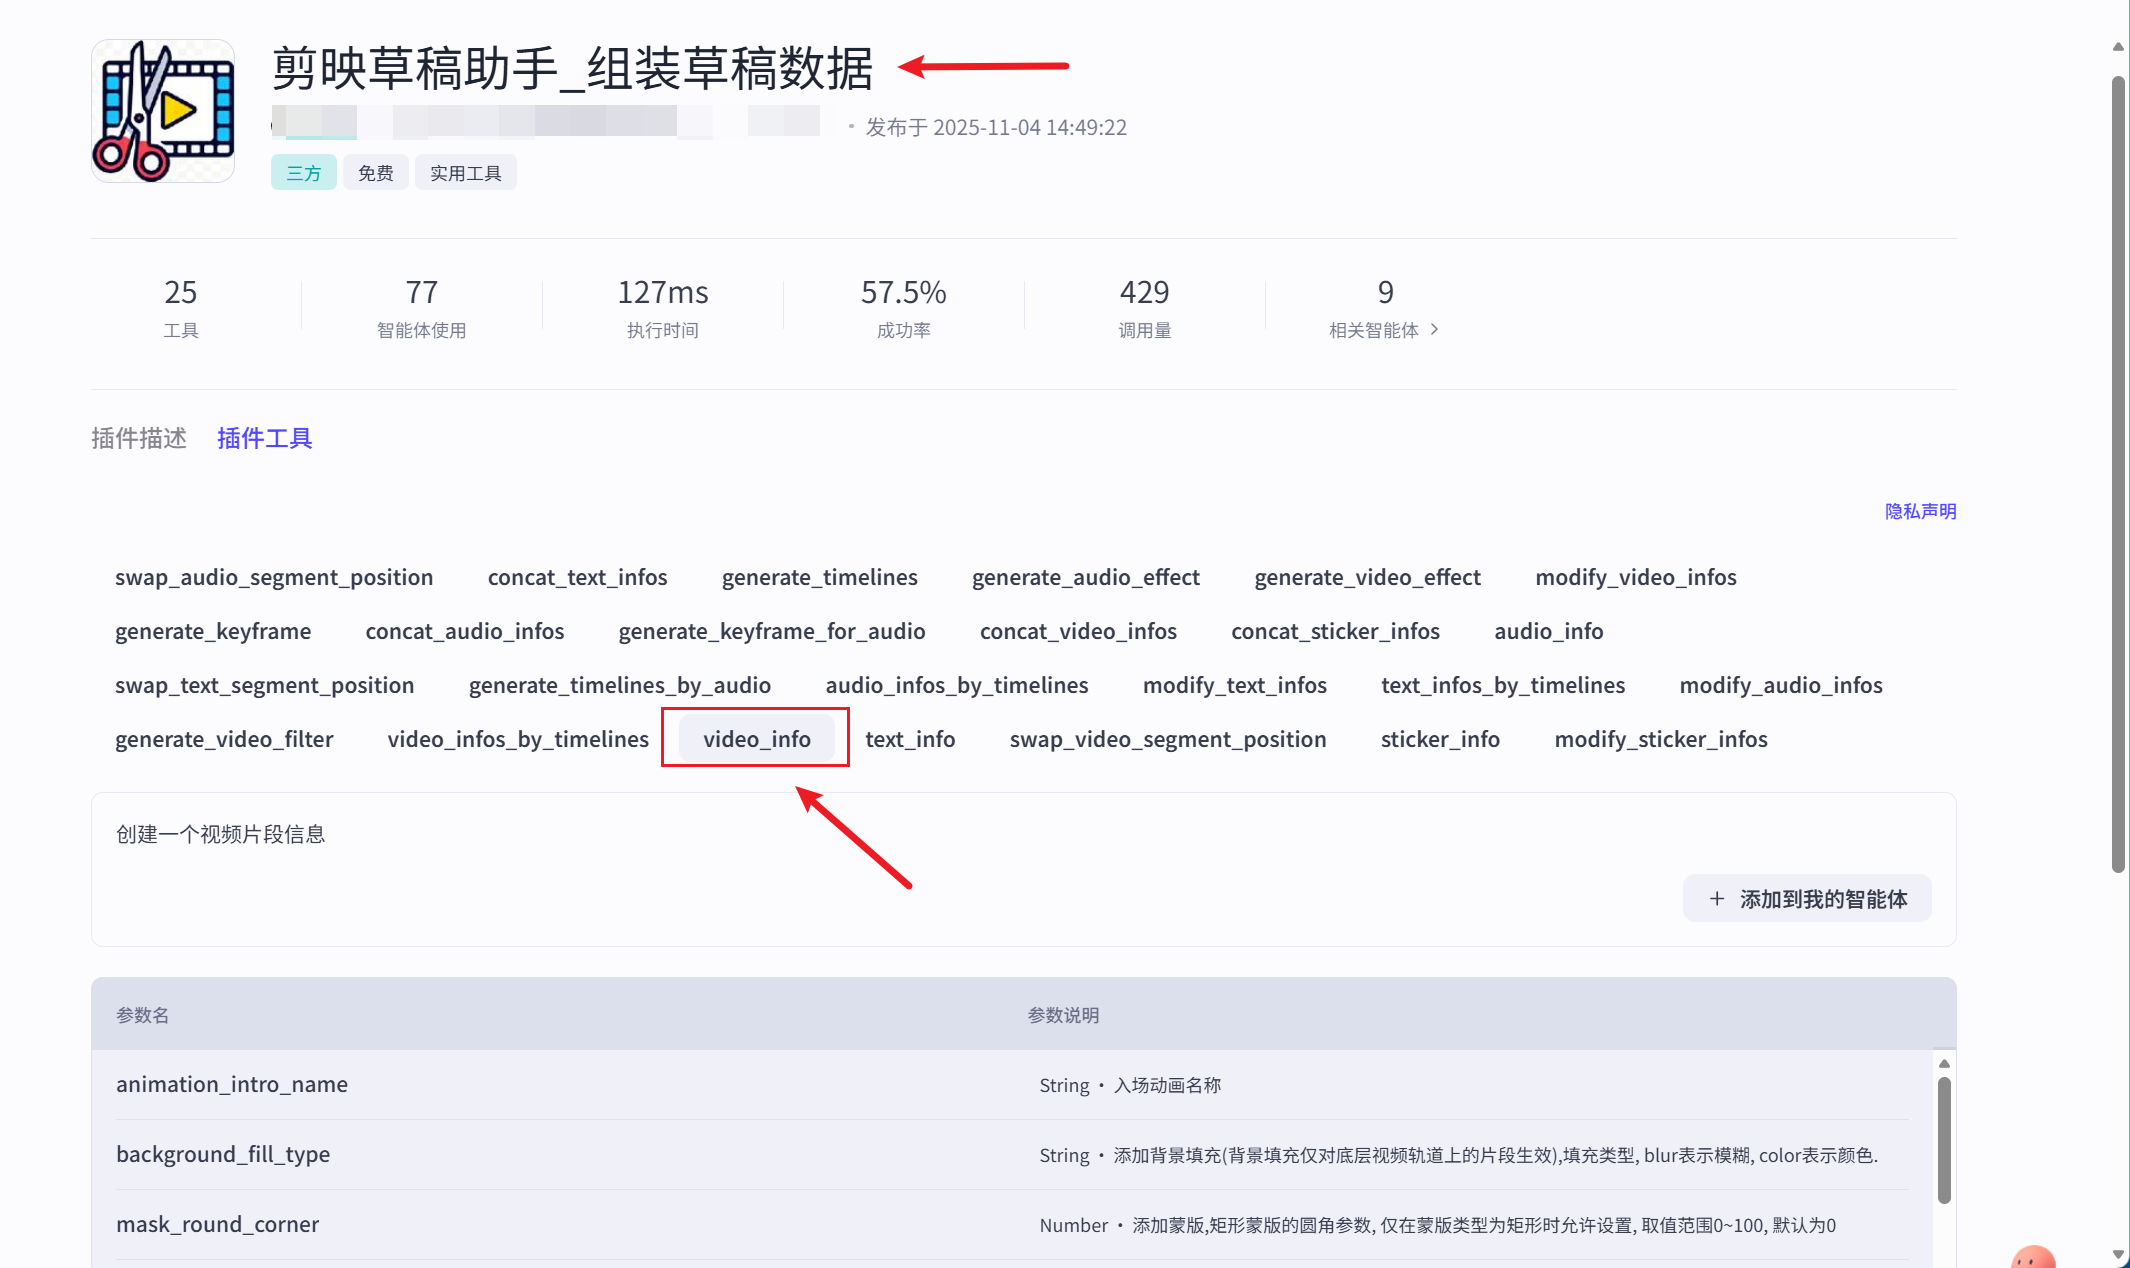Open the 隐私声明 link

click(x=1920, y=511)
